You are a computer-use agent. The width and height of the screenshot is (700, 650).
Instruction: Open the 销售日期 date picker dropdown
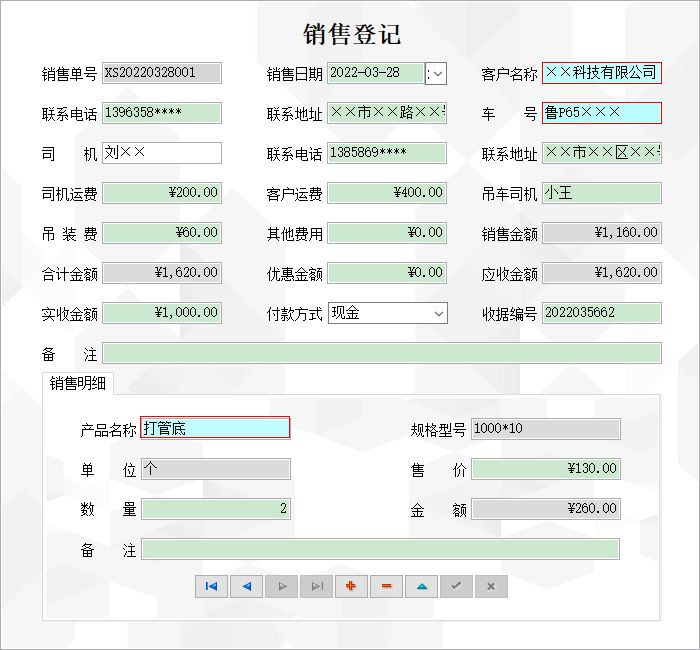[x=436, y=74]
